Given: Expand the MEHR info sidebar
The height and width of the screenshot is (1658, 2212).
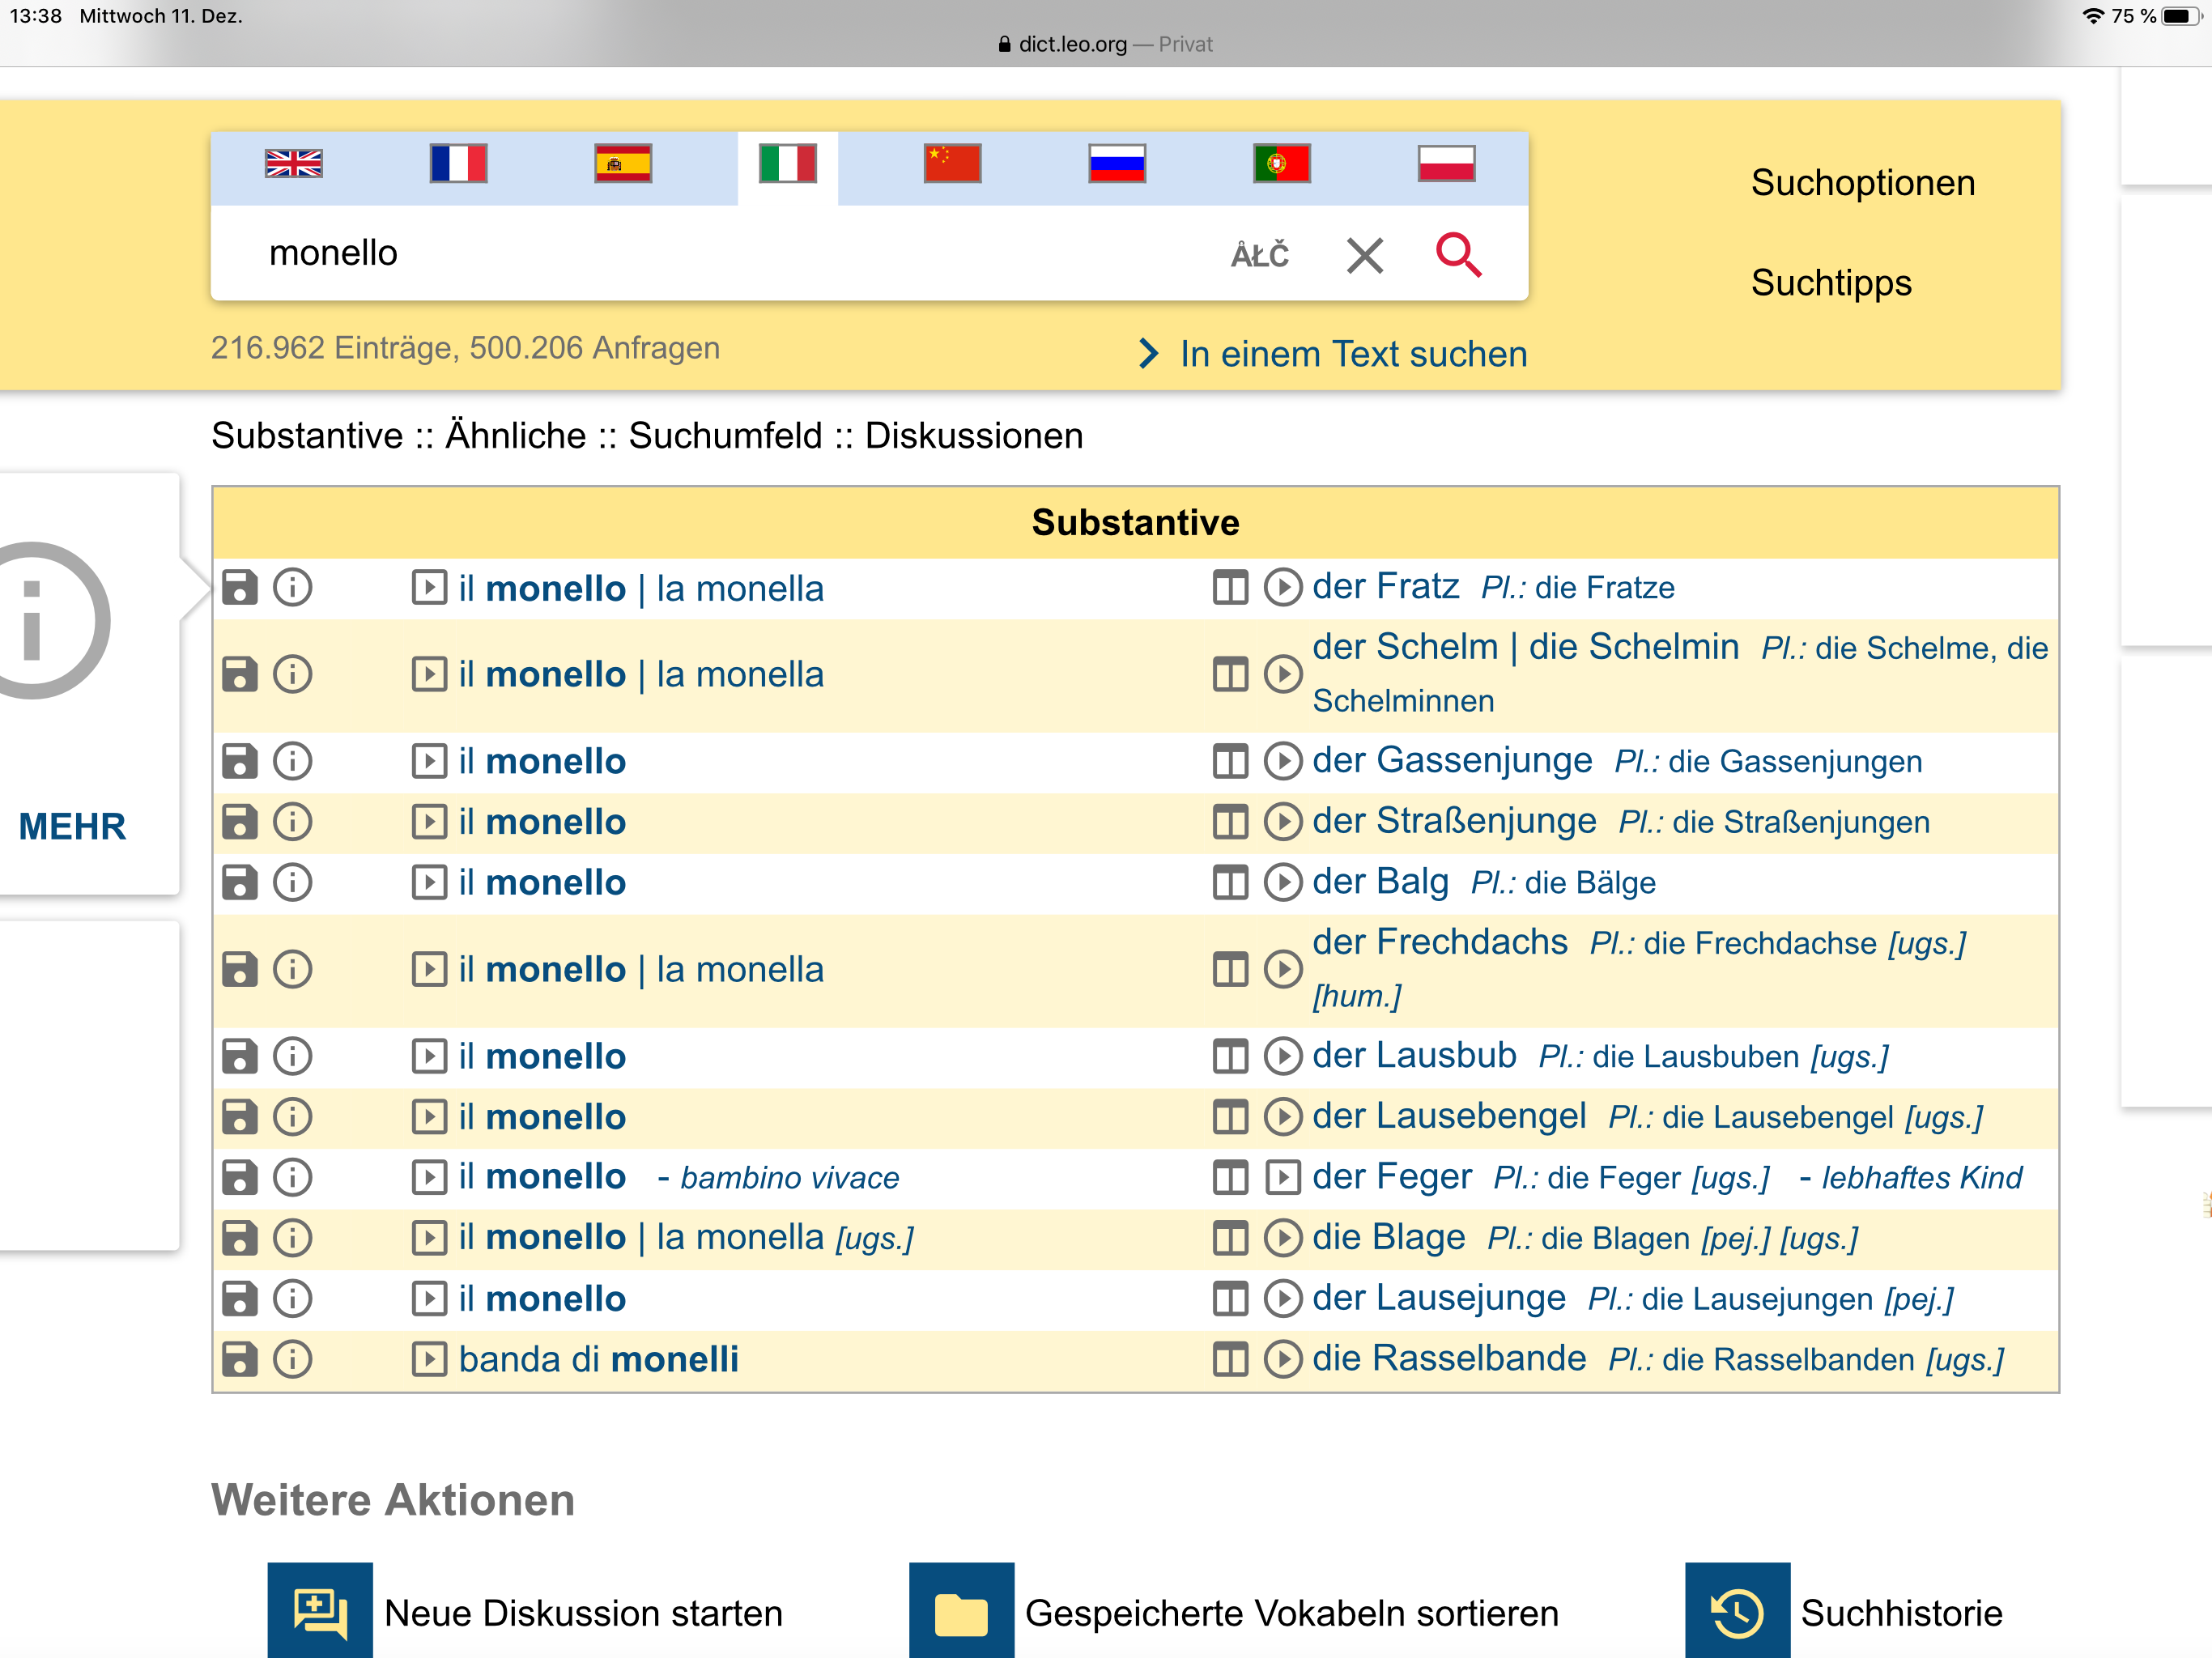Looking at the screenshot, I should (72, 826).
